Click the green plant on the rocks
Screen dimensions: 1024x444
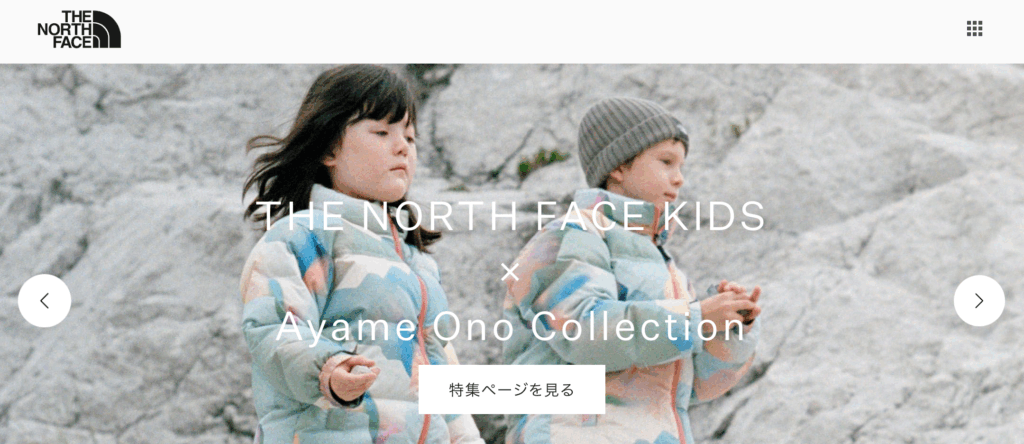click(541, 163)
